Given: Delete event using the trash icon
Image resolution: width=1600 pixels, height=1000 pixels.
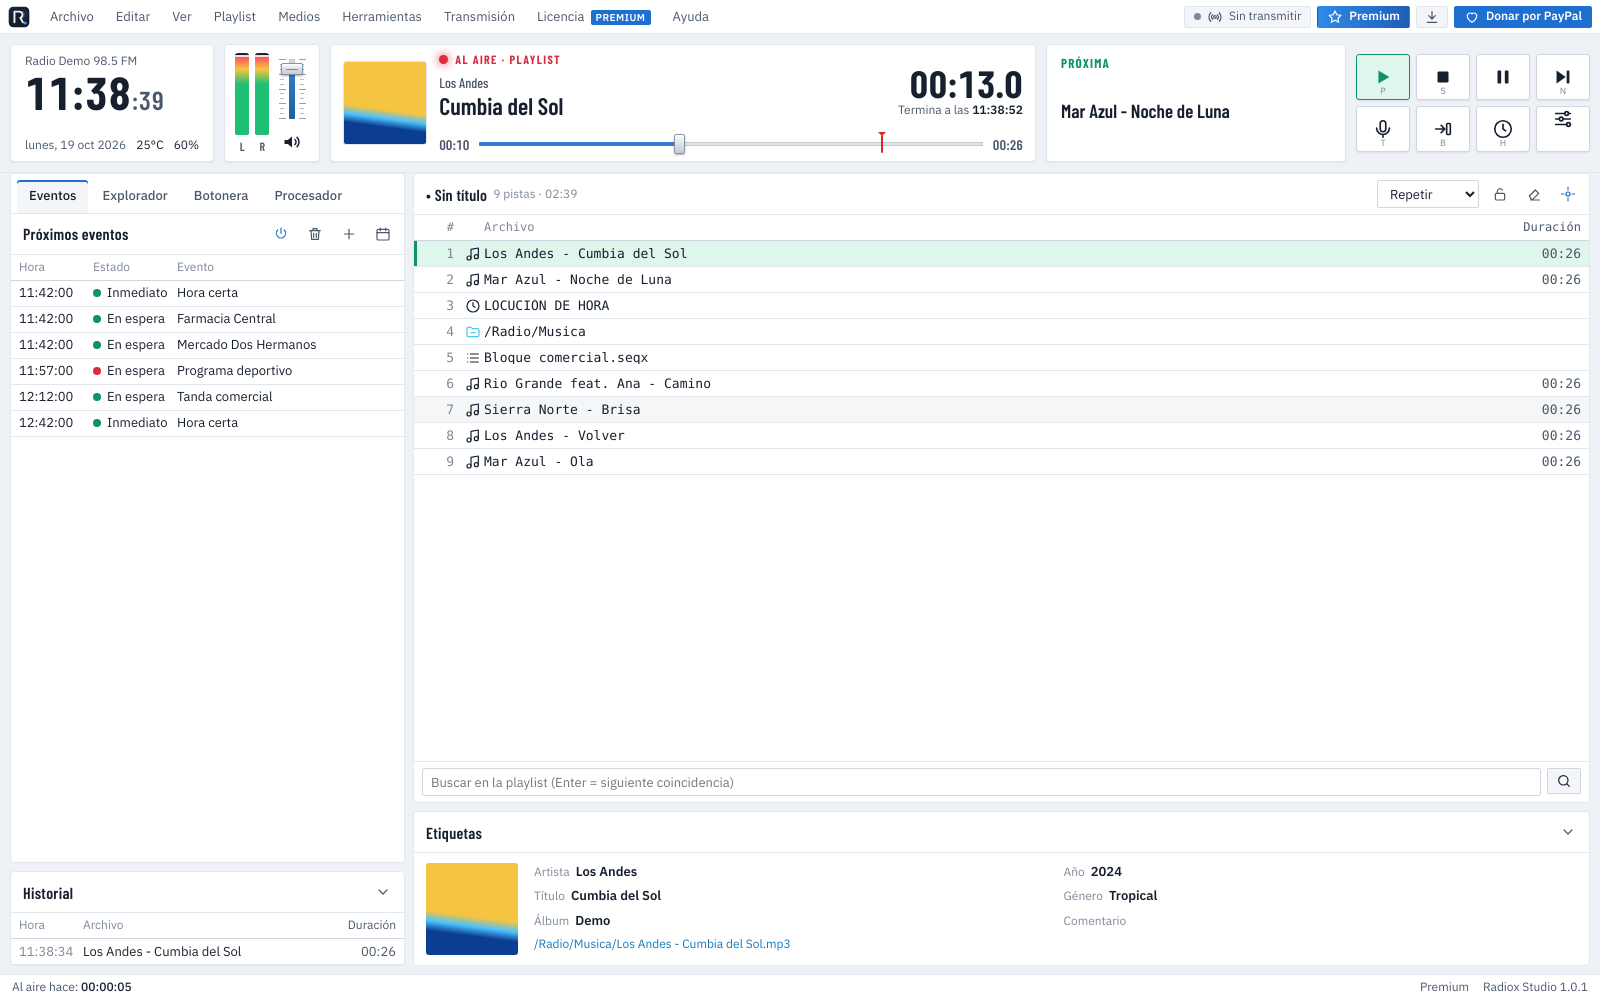Looking at the screenshot, I should tap(315, 234).
